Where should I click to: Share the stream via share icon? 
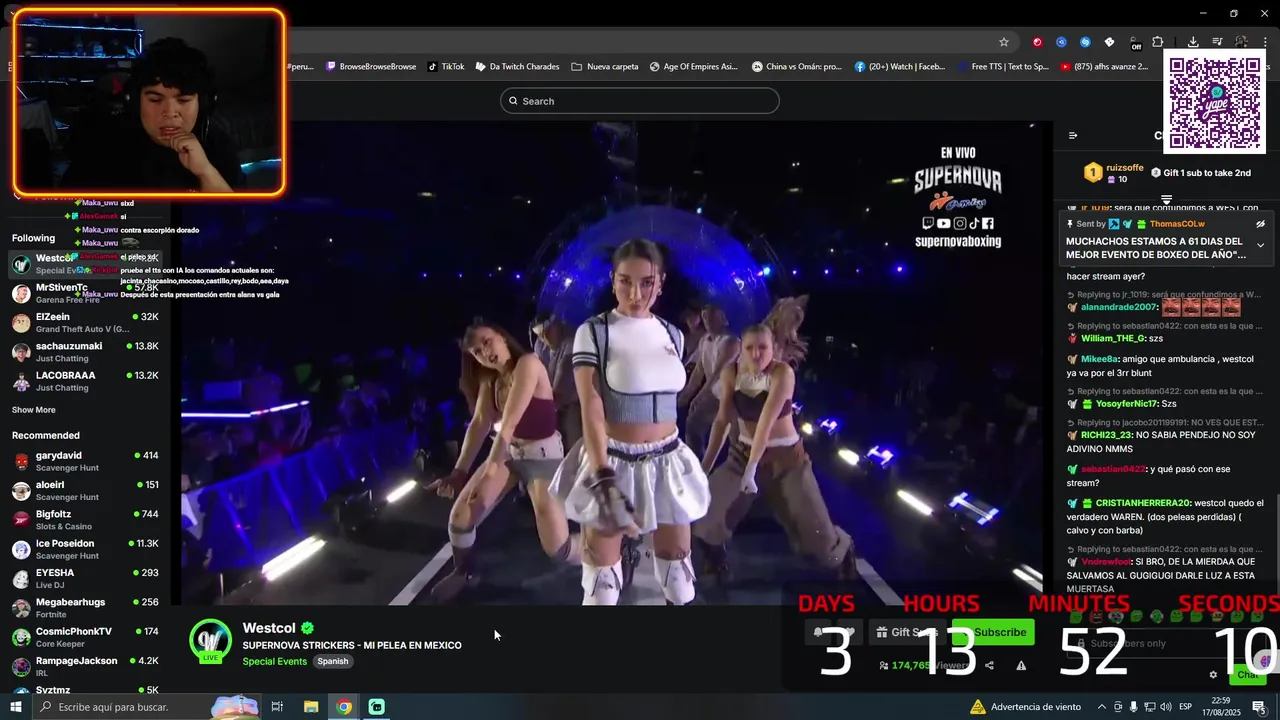coord(989,665)
